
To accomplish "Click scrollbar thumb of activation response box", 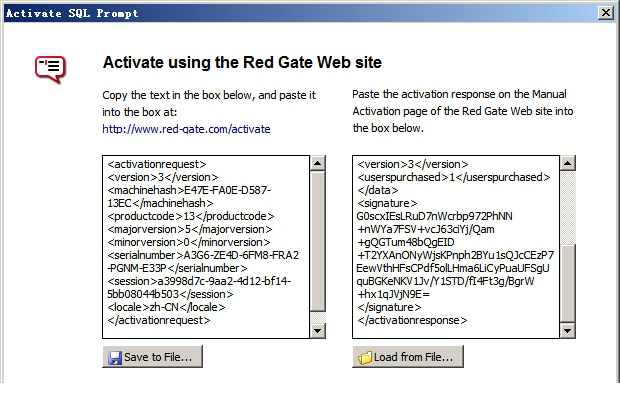I will point(568,284).
